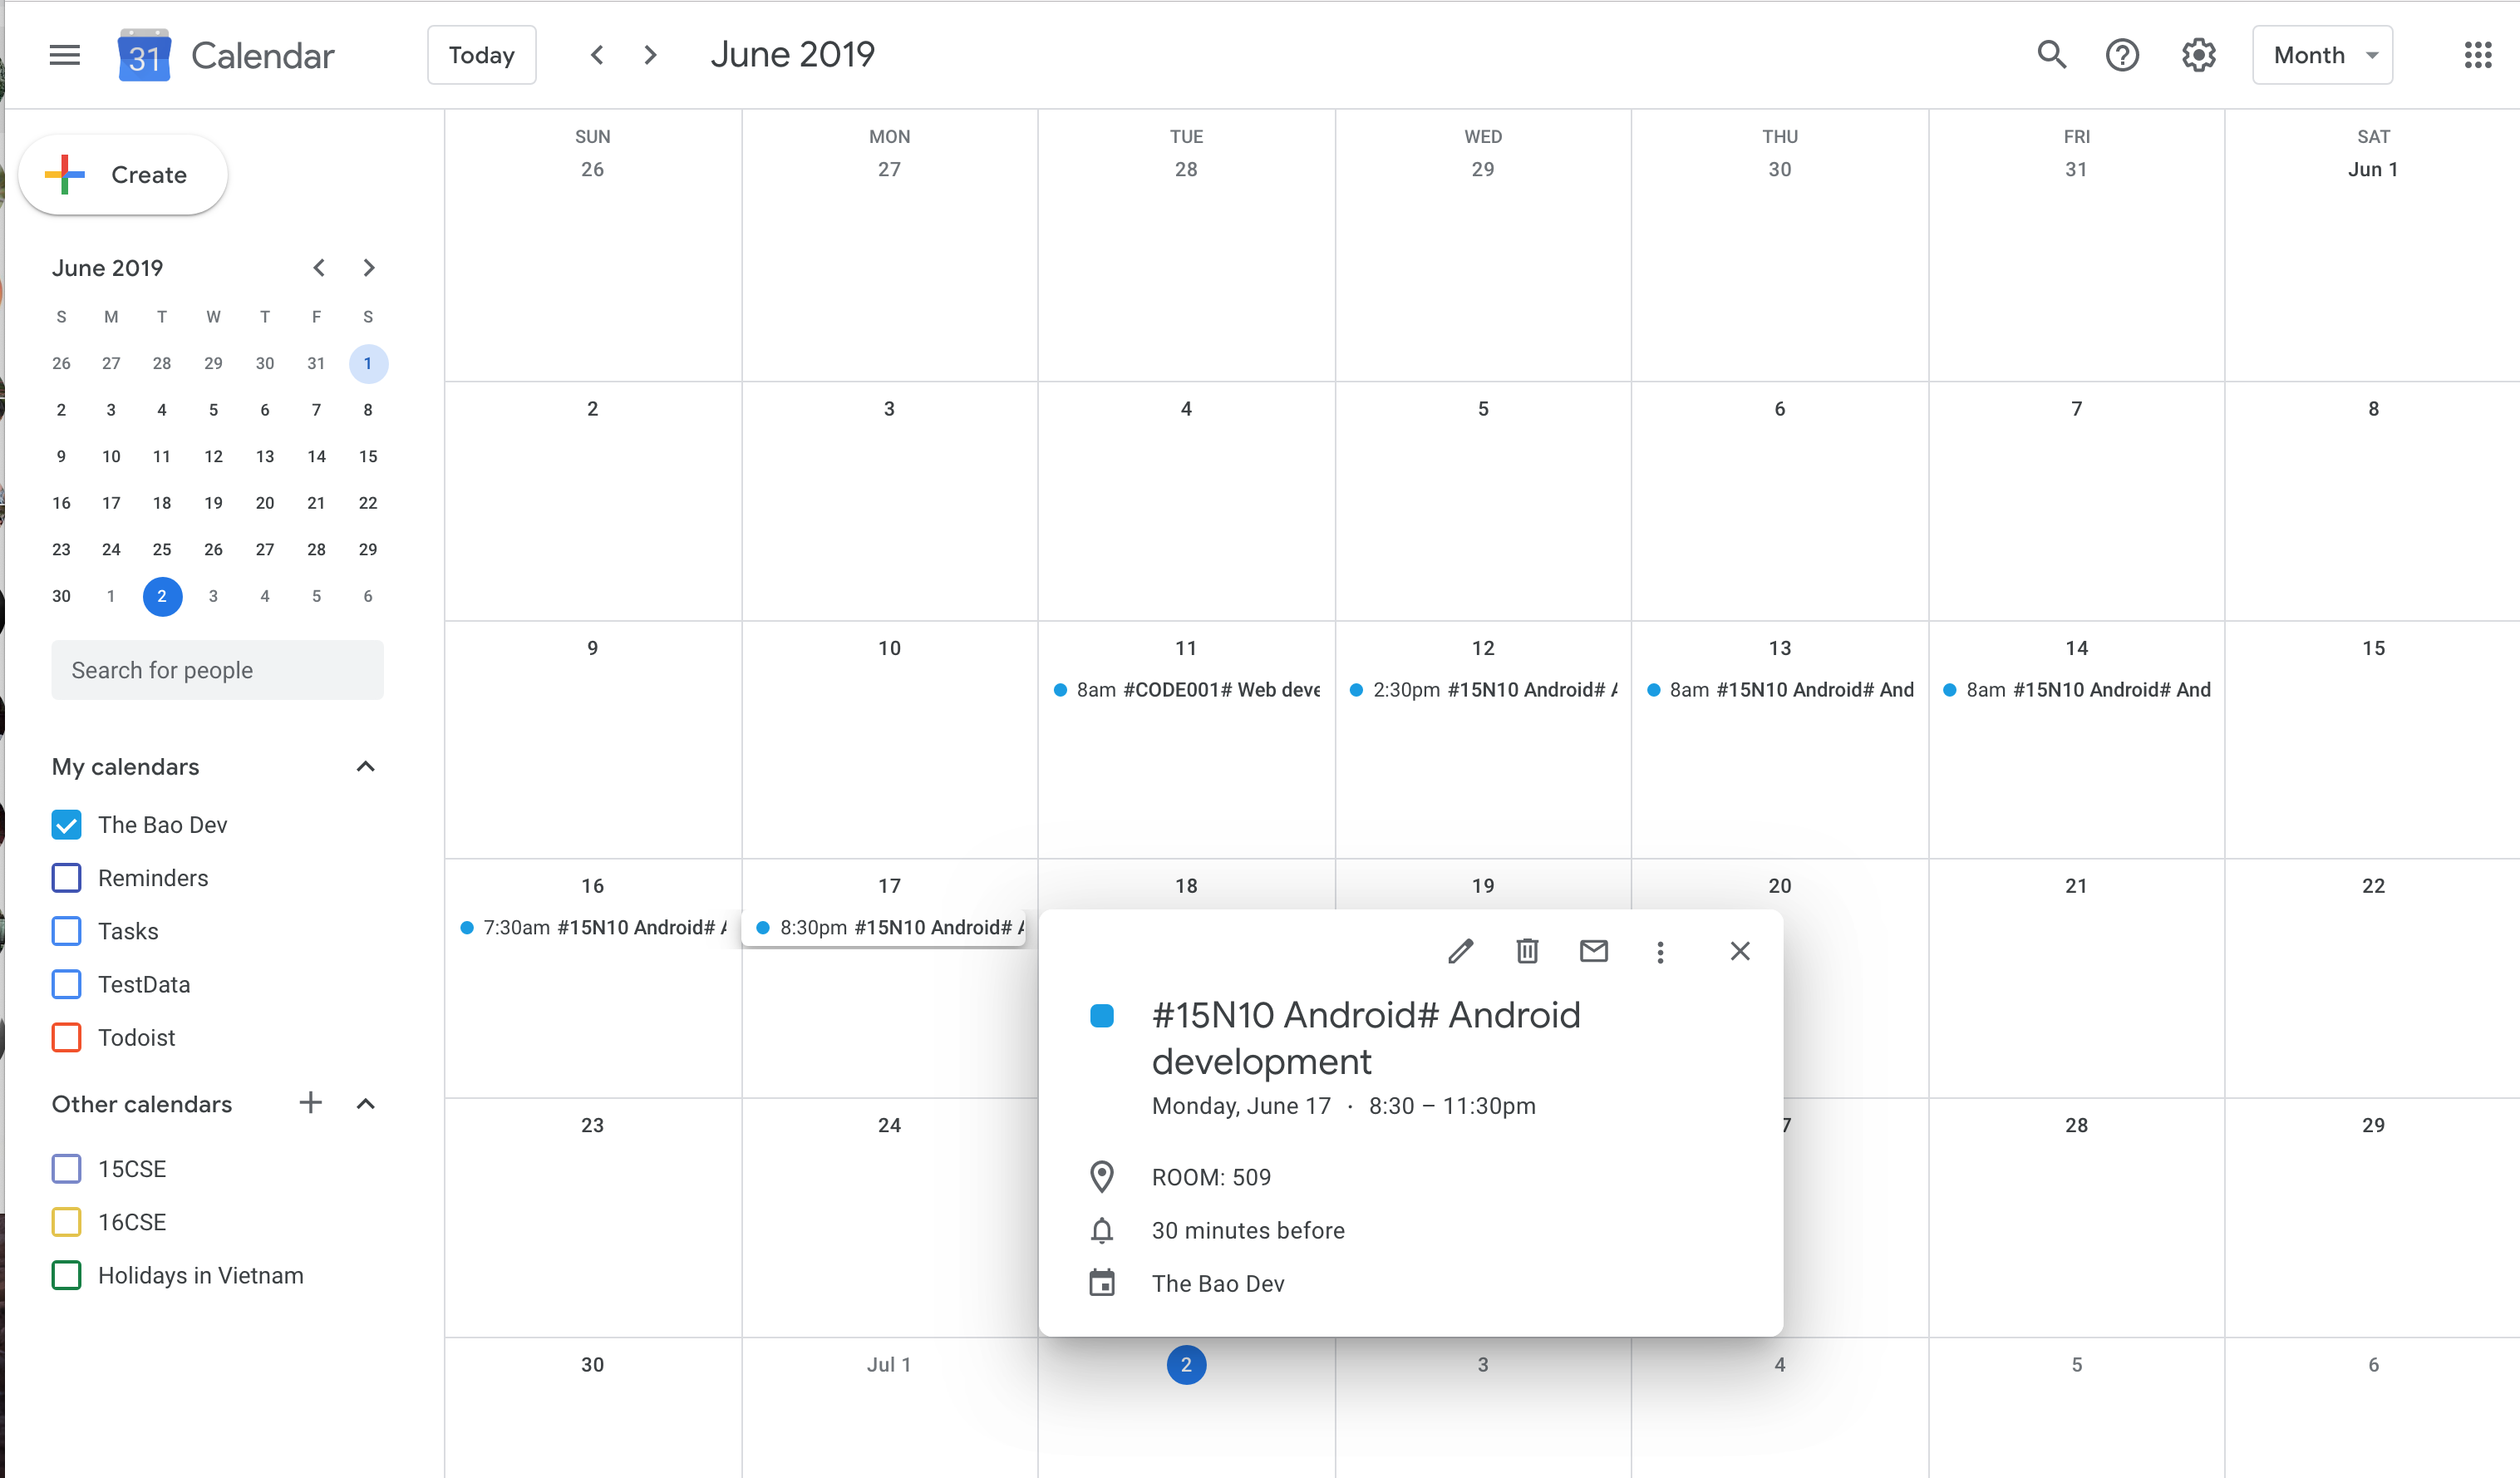
Task: Open the search magnifier icon
Action: pyautogui.click(x=2051, y=55)
